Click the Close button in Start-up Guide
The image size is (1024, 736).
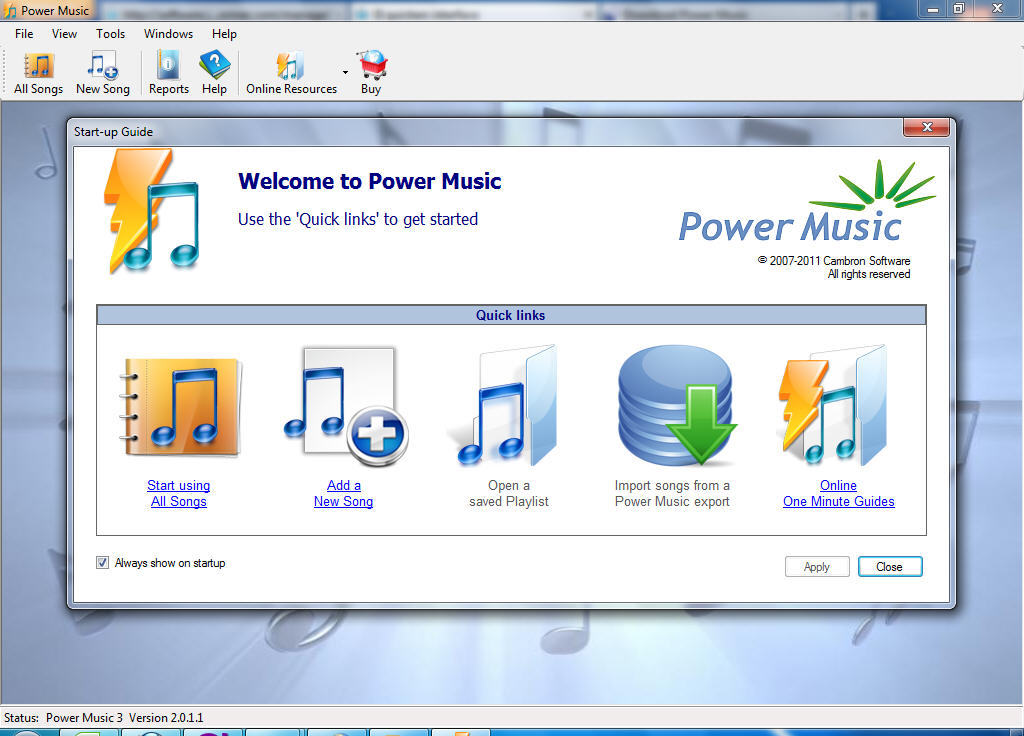click(x=889, y=567)
